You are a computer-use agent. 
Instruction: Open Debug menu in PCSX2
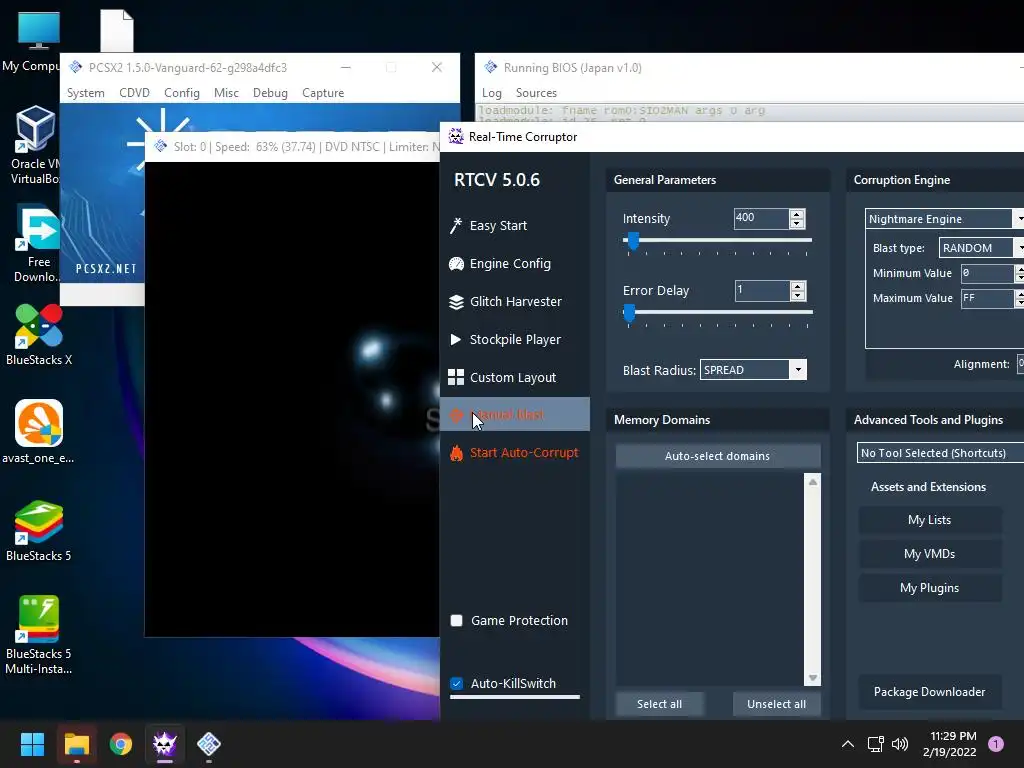tap(270, 93)
